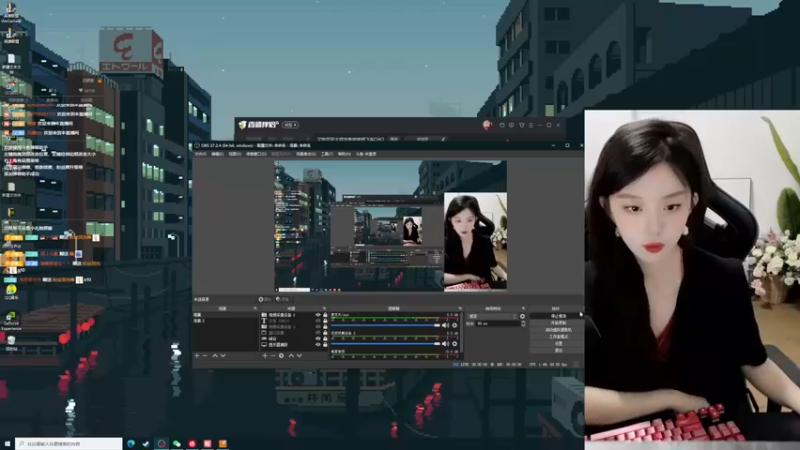Open Mic/Aux audio settings gear in the mixer

click(x=455, y=325)
